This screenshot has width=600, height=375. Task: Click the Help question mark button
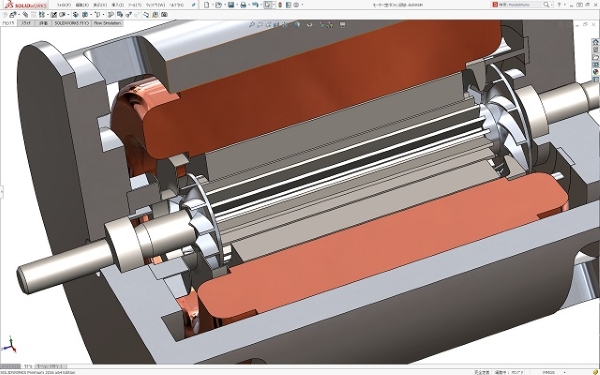559,5
